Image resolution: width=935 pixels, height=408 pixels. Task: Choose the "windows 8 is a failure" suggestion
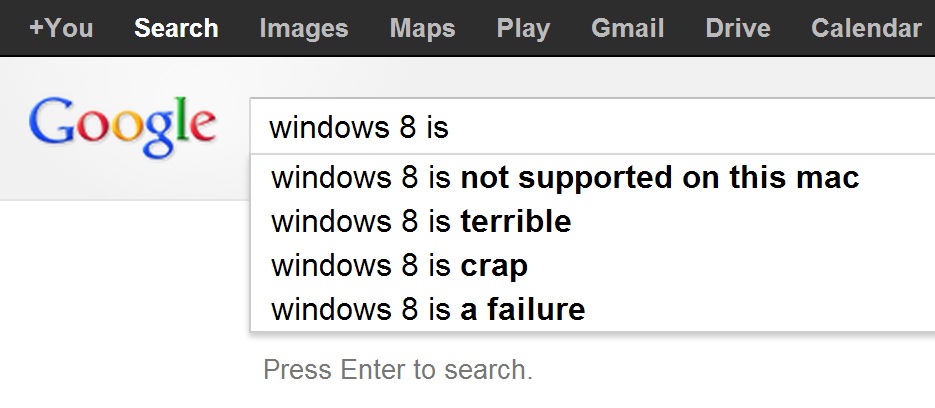point(428,309)
